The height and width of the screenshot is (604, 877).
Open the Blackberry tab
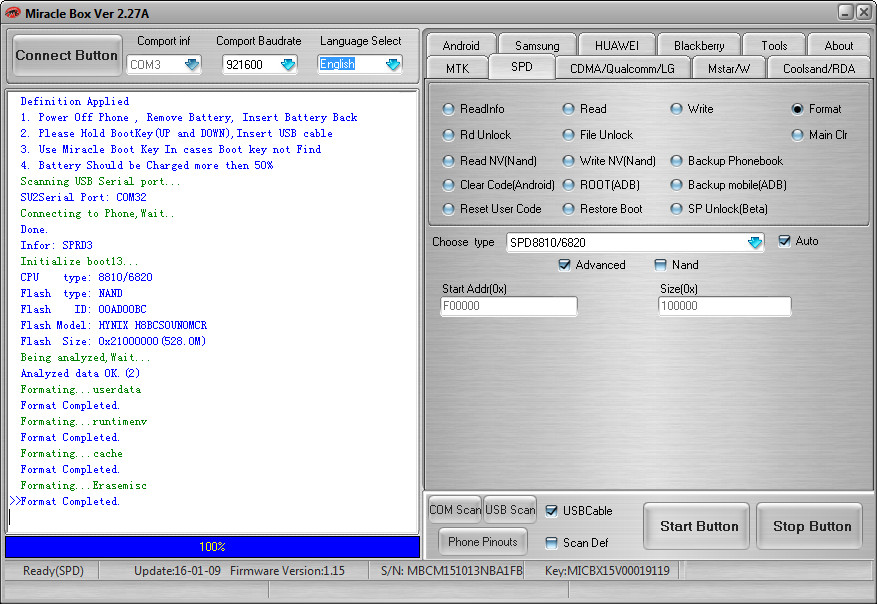[699, 45]
